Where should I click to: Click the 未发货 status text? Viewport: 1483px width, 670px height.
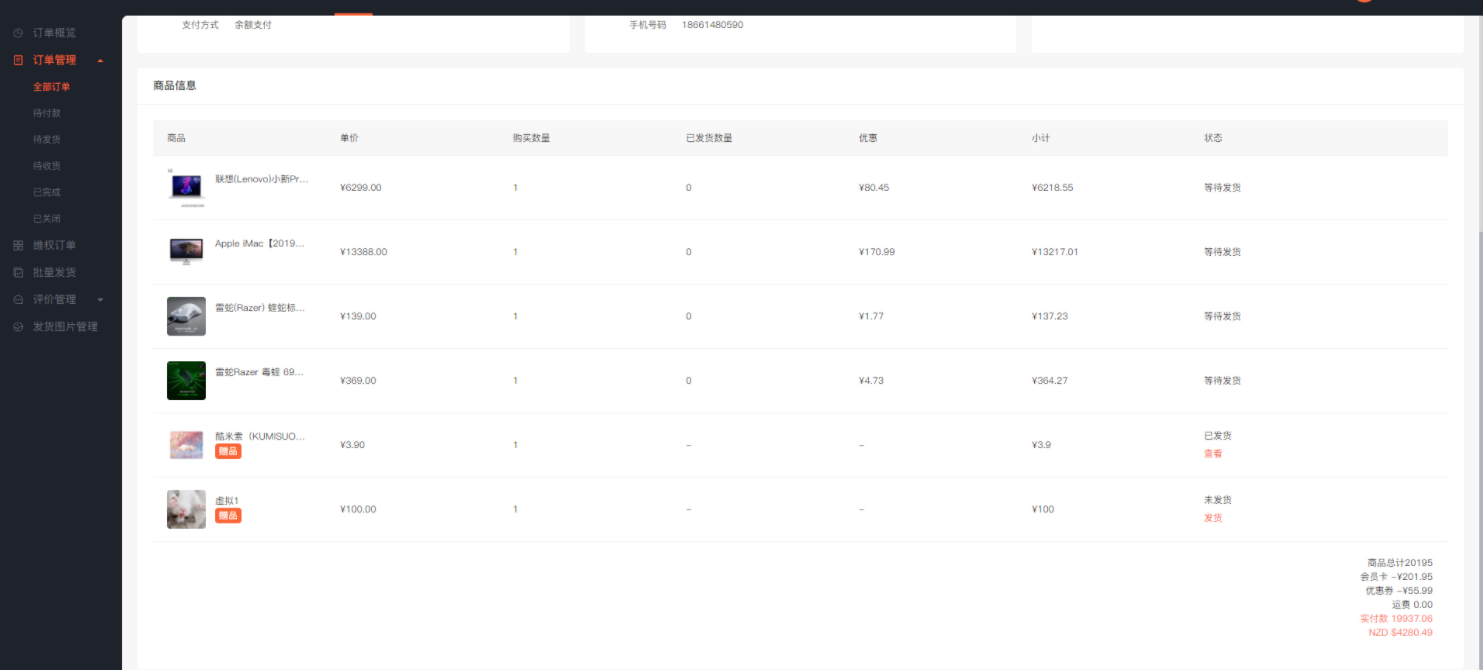[x=1218, y=500]
